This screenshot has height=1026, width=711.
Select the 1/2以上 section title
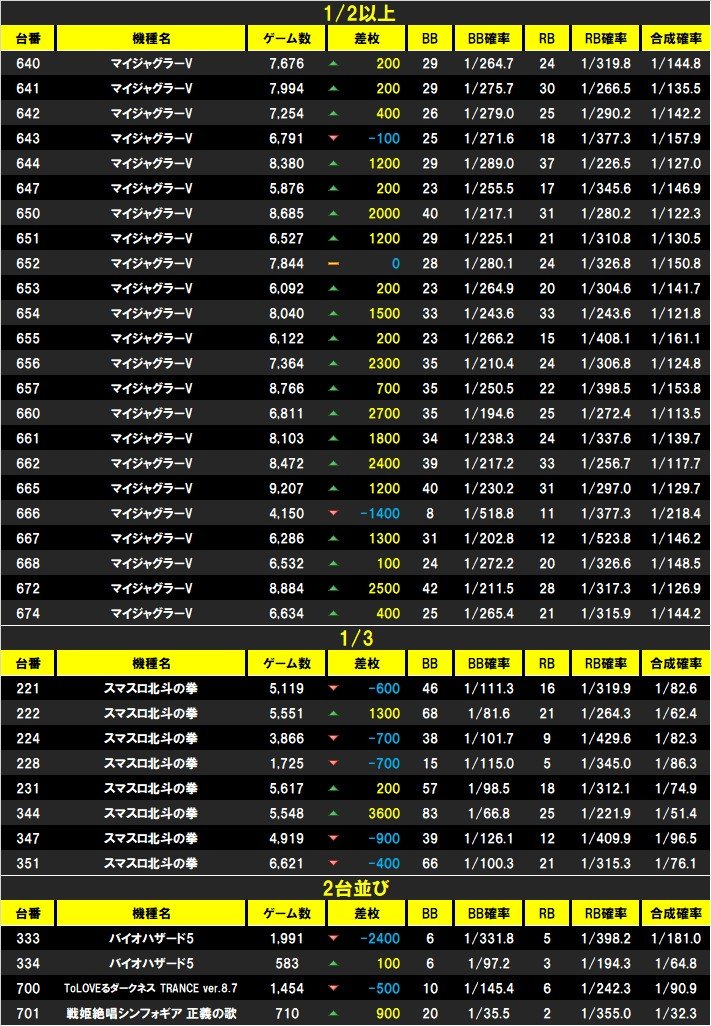pyautogui.click(x=359, y=13)
